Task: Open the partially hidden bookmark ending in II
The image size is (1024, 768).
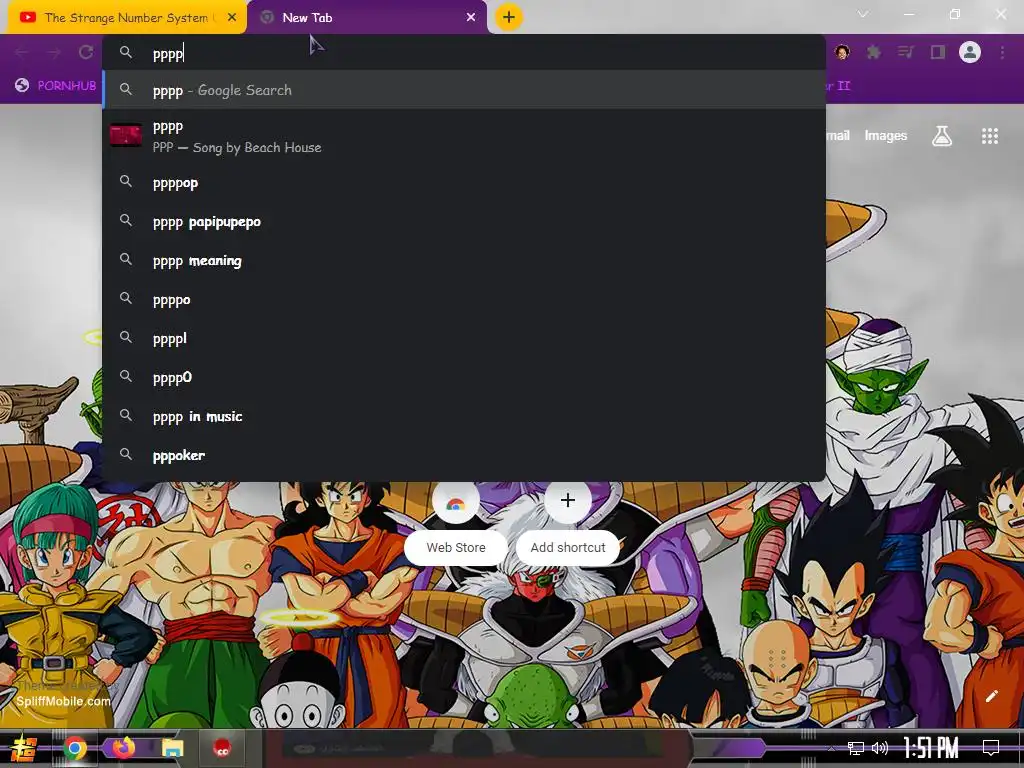Action: tap(839, 86)
